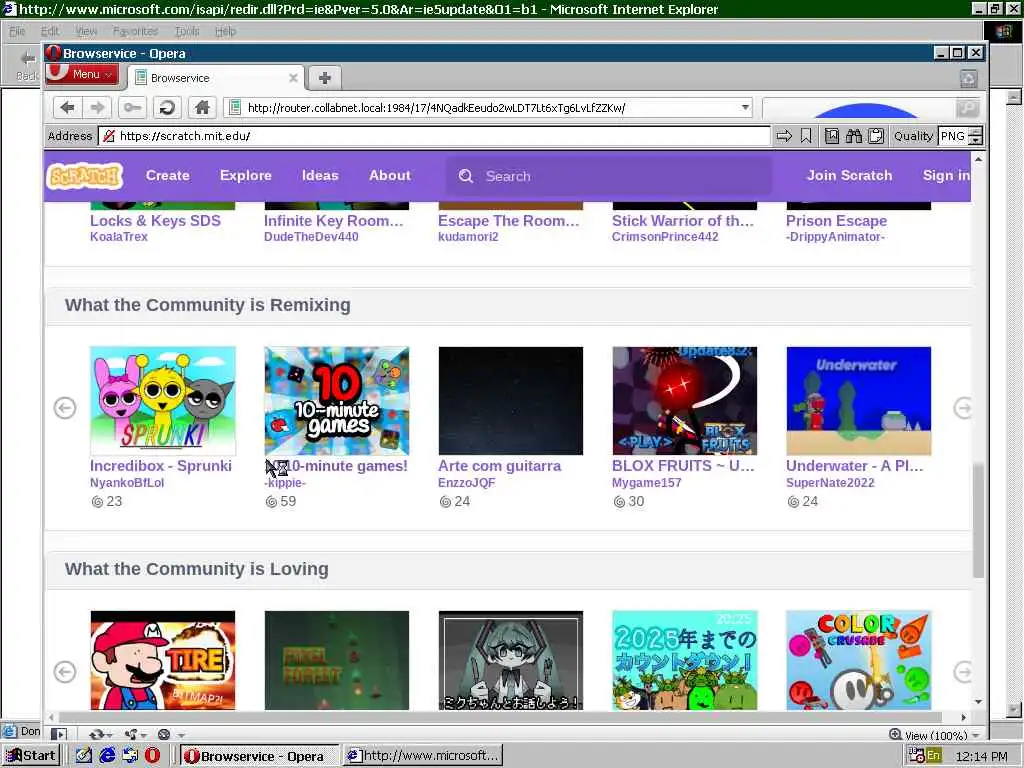The image size is (1024, 768).
Task: Click the Opera forward arrow button
Action: [x=97, y=107]
